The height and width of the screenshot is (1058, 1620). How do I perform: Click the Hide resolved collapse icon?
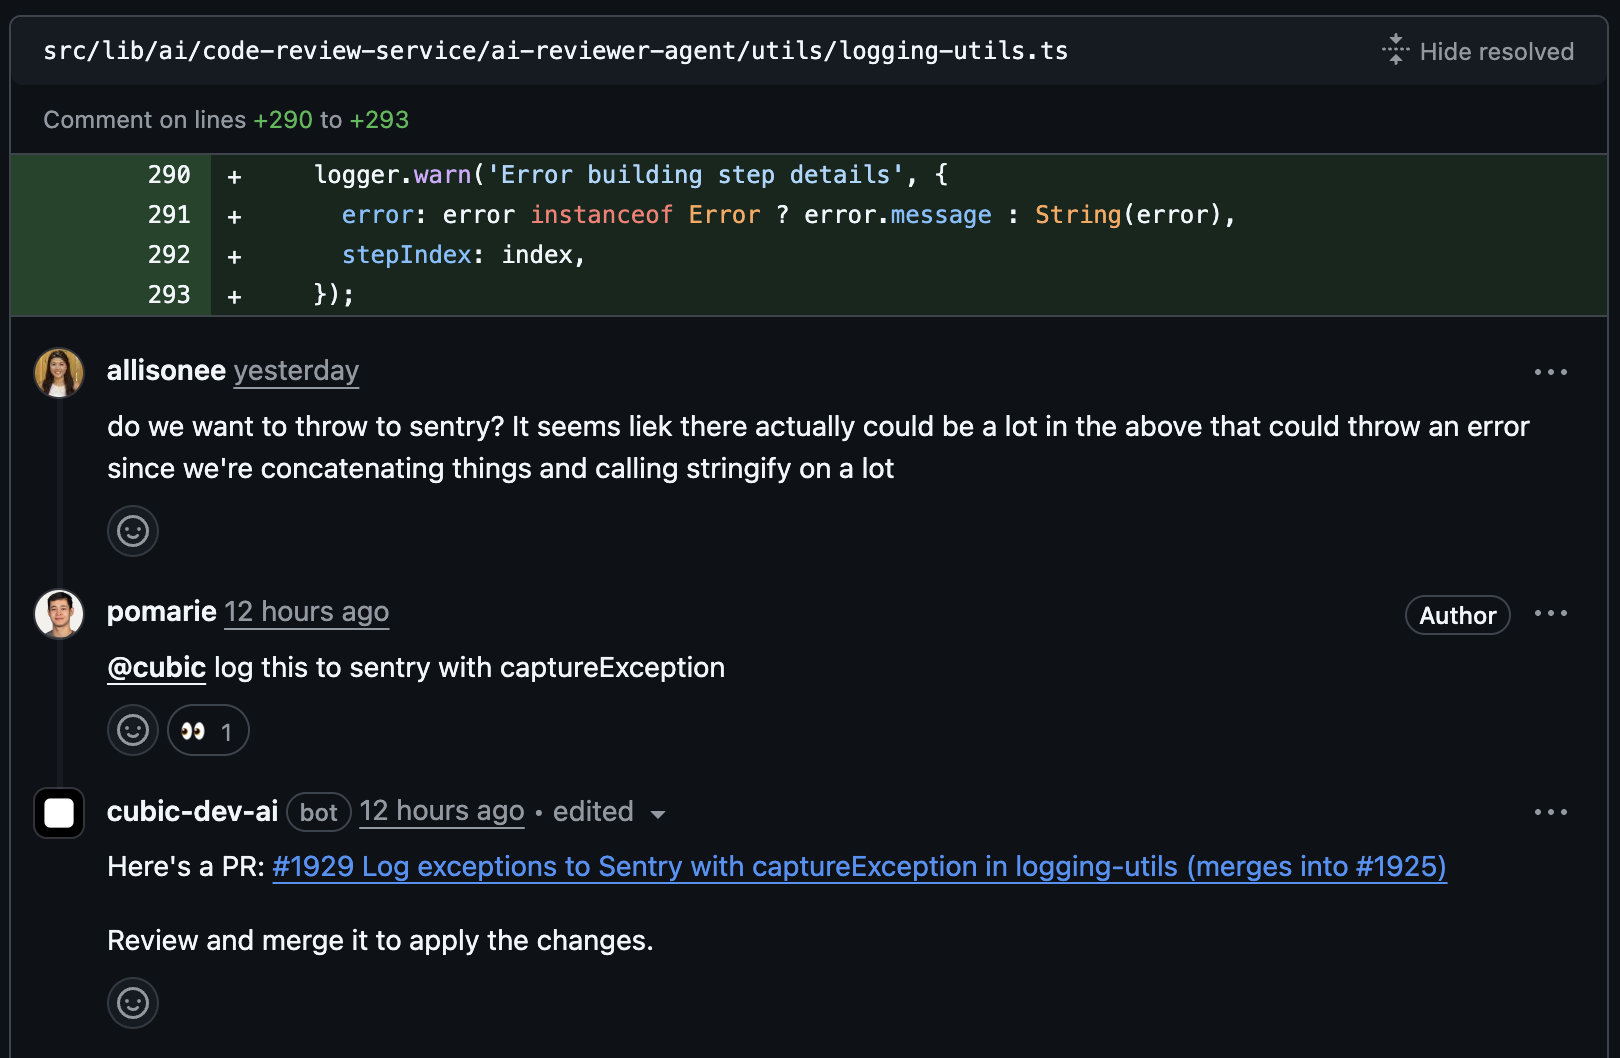point(1395,50)
